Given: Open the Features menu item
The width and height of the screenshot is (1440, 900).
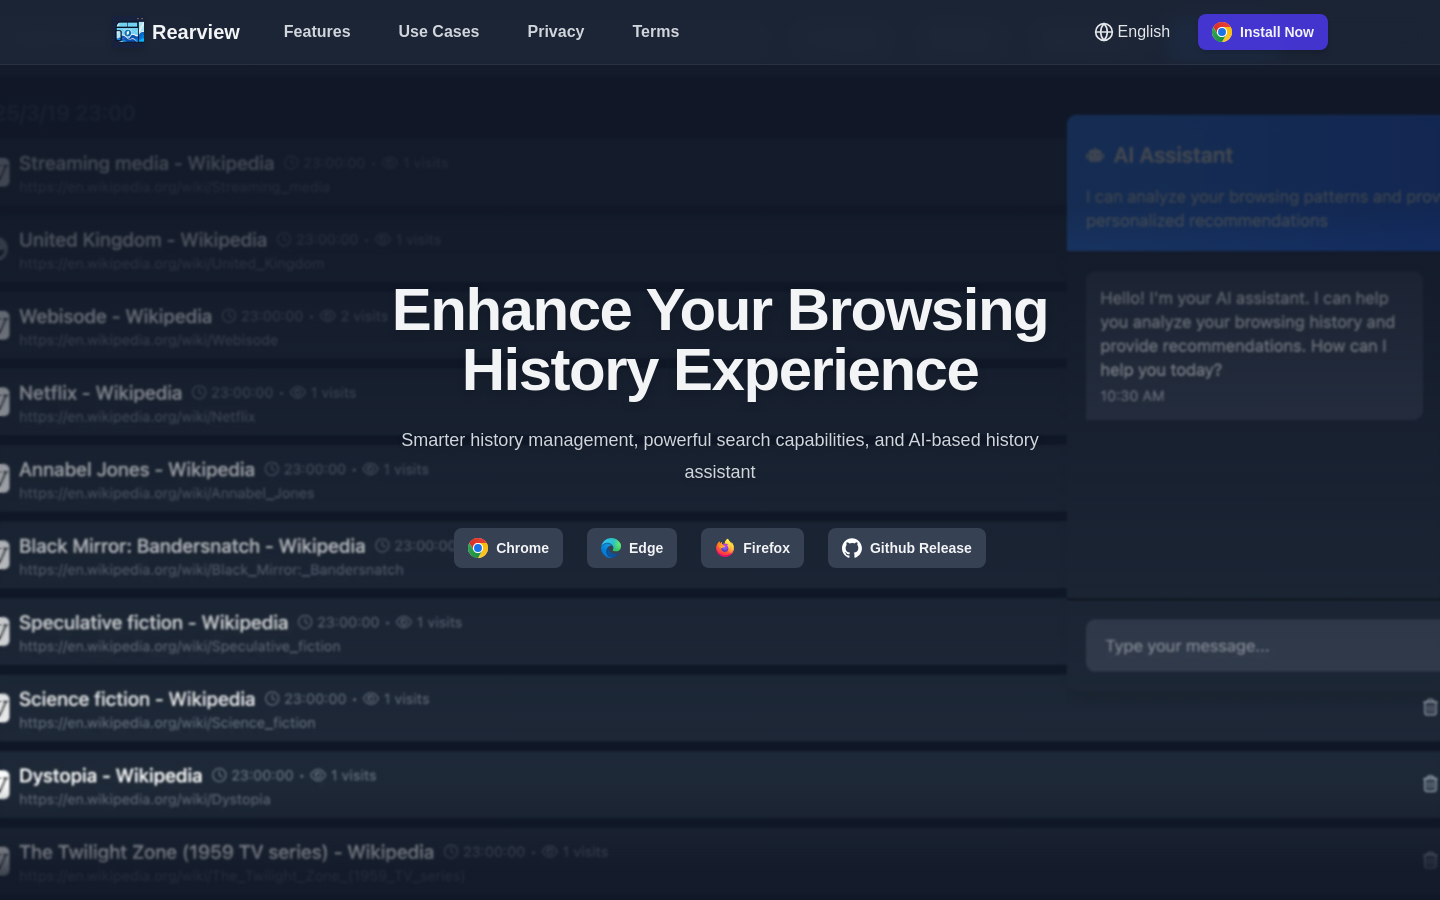Looking at the screenshot, I should coord(317,32).
